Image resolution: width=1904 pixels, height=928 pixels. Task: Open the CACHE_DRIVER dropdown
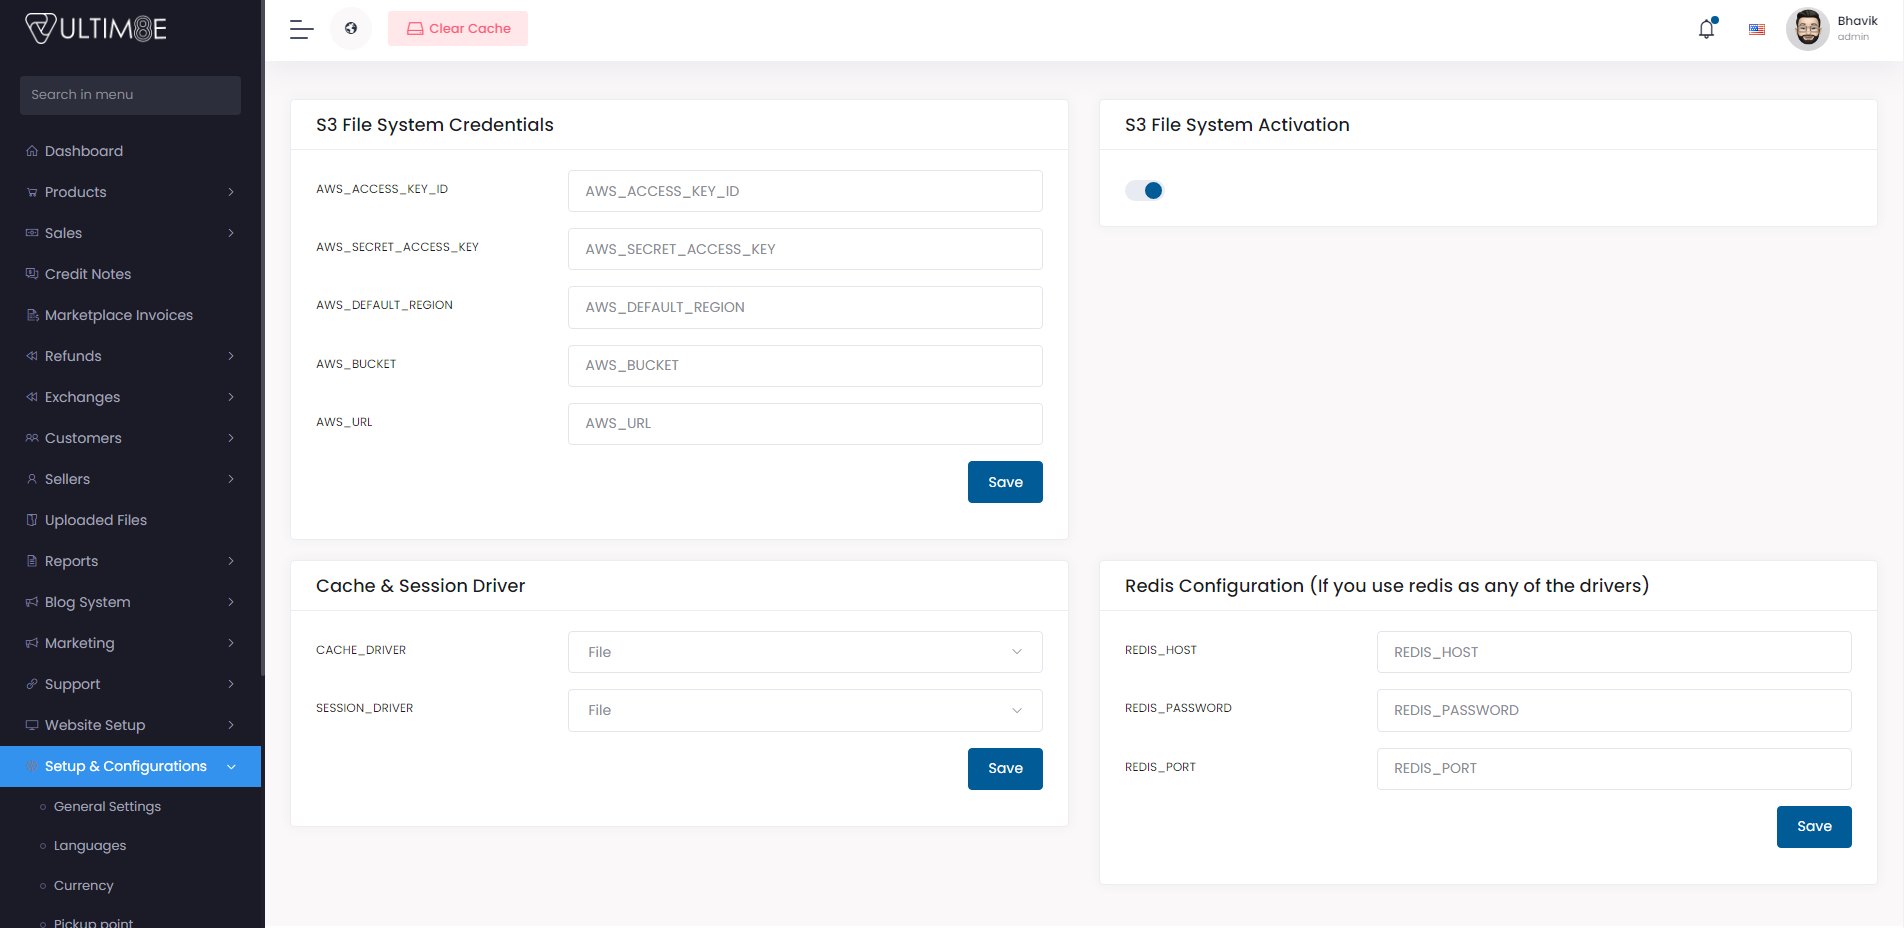pos(805,651)
